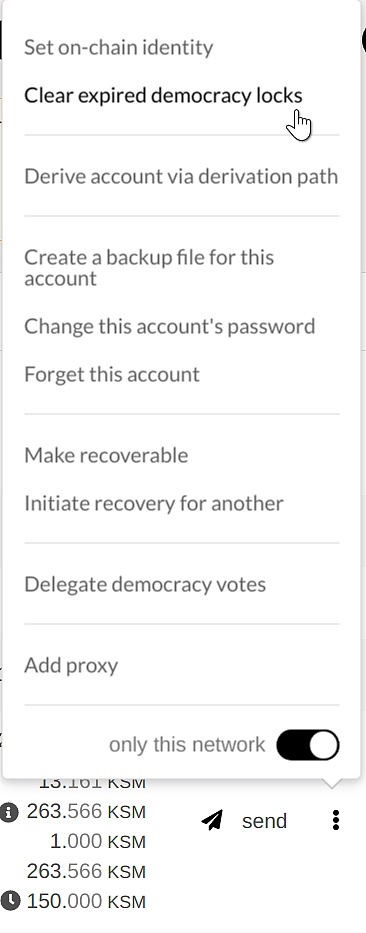Screen dimensions: 366x933
Task: Choose Initiate recovery for another
Action: click(x=154, y=503)
